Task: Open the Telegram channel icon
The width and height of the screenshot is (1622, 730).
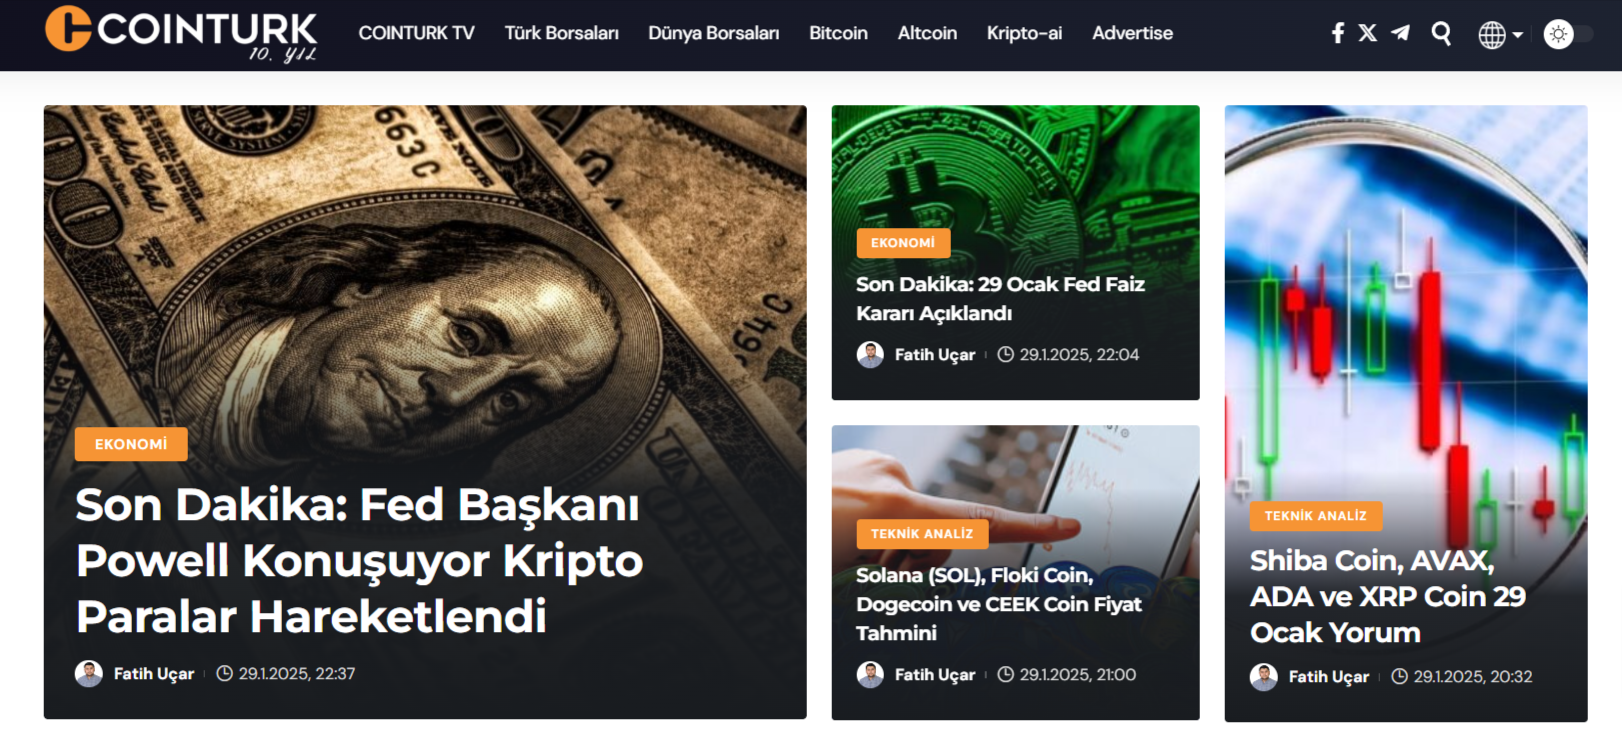Action: (x=1400, y=33)
